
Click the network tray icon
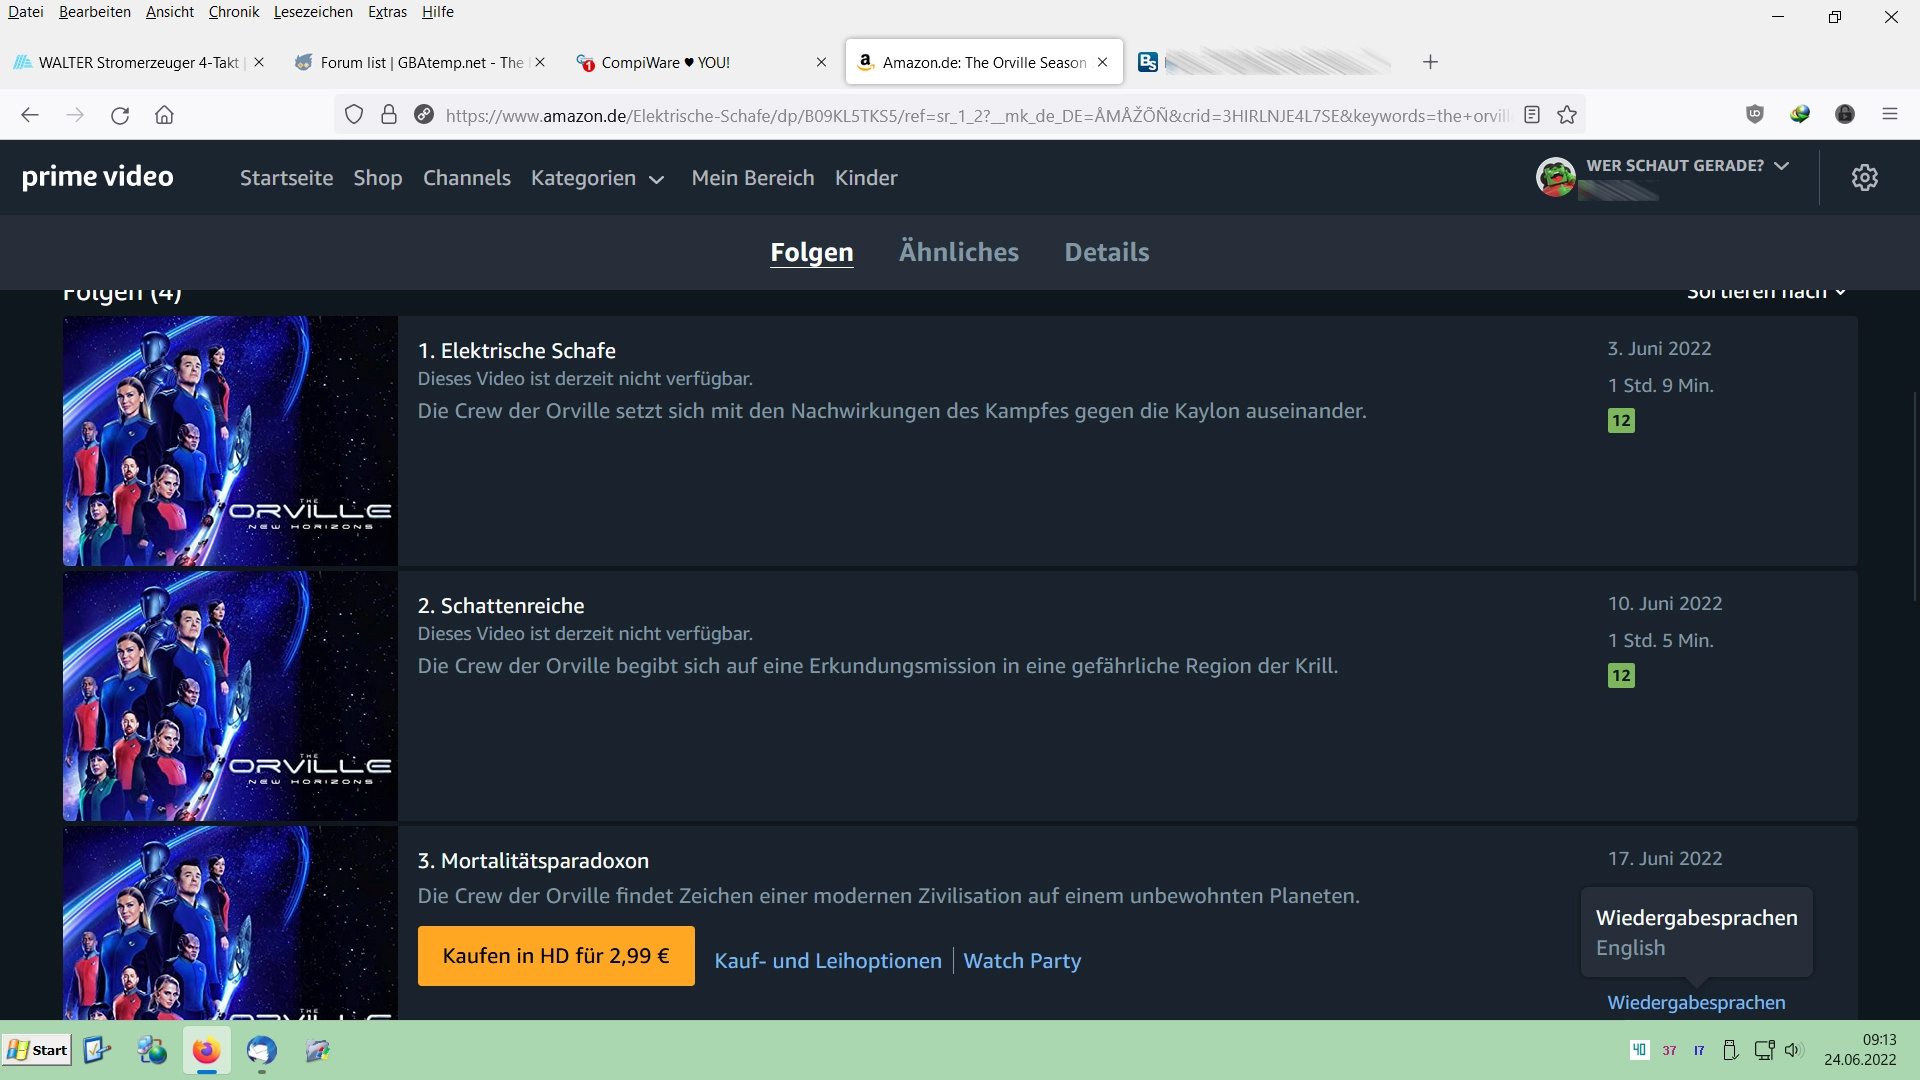click(1764, 1050)
